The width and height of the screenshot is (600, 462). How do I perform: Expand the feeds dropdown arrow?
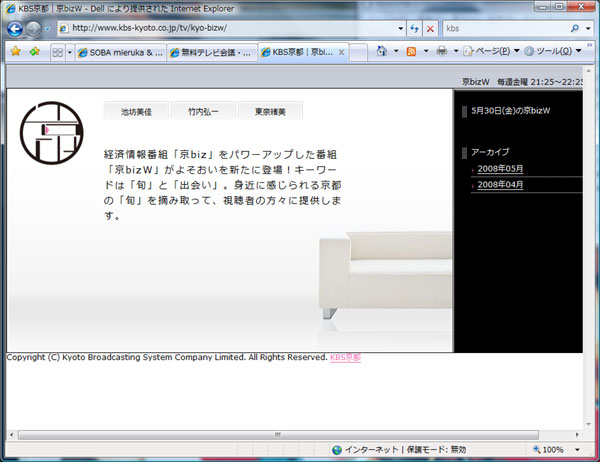pos(426,51)
